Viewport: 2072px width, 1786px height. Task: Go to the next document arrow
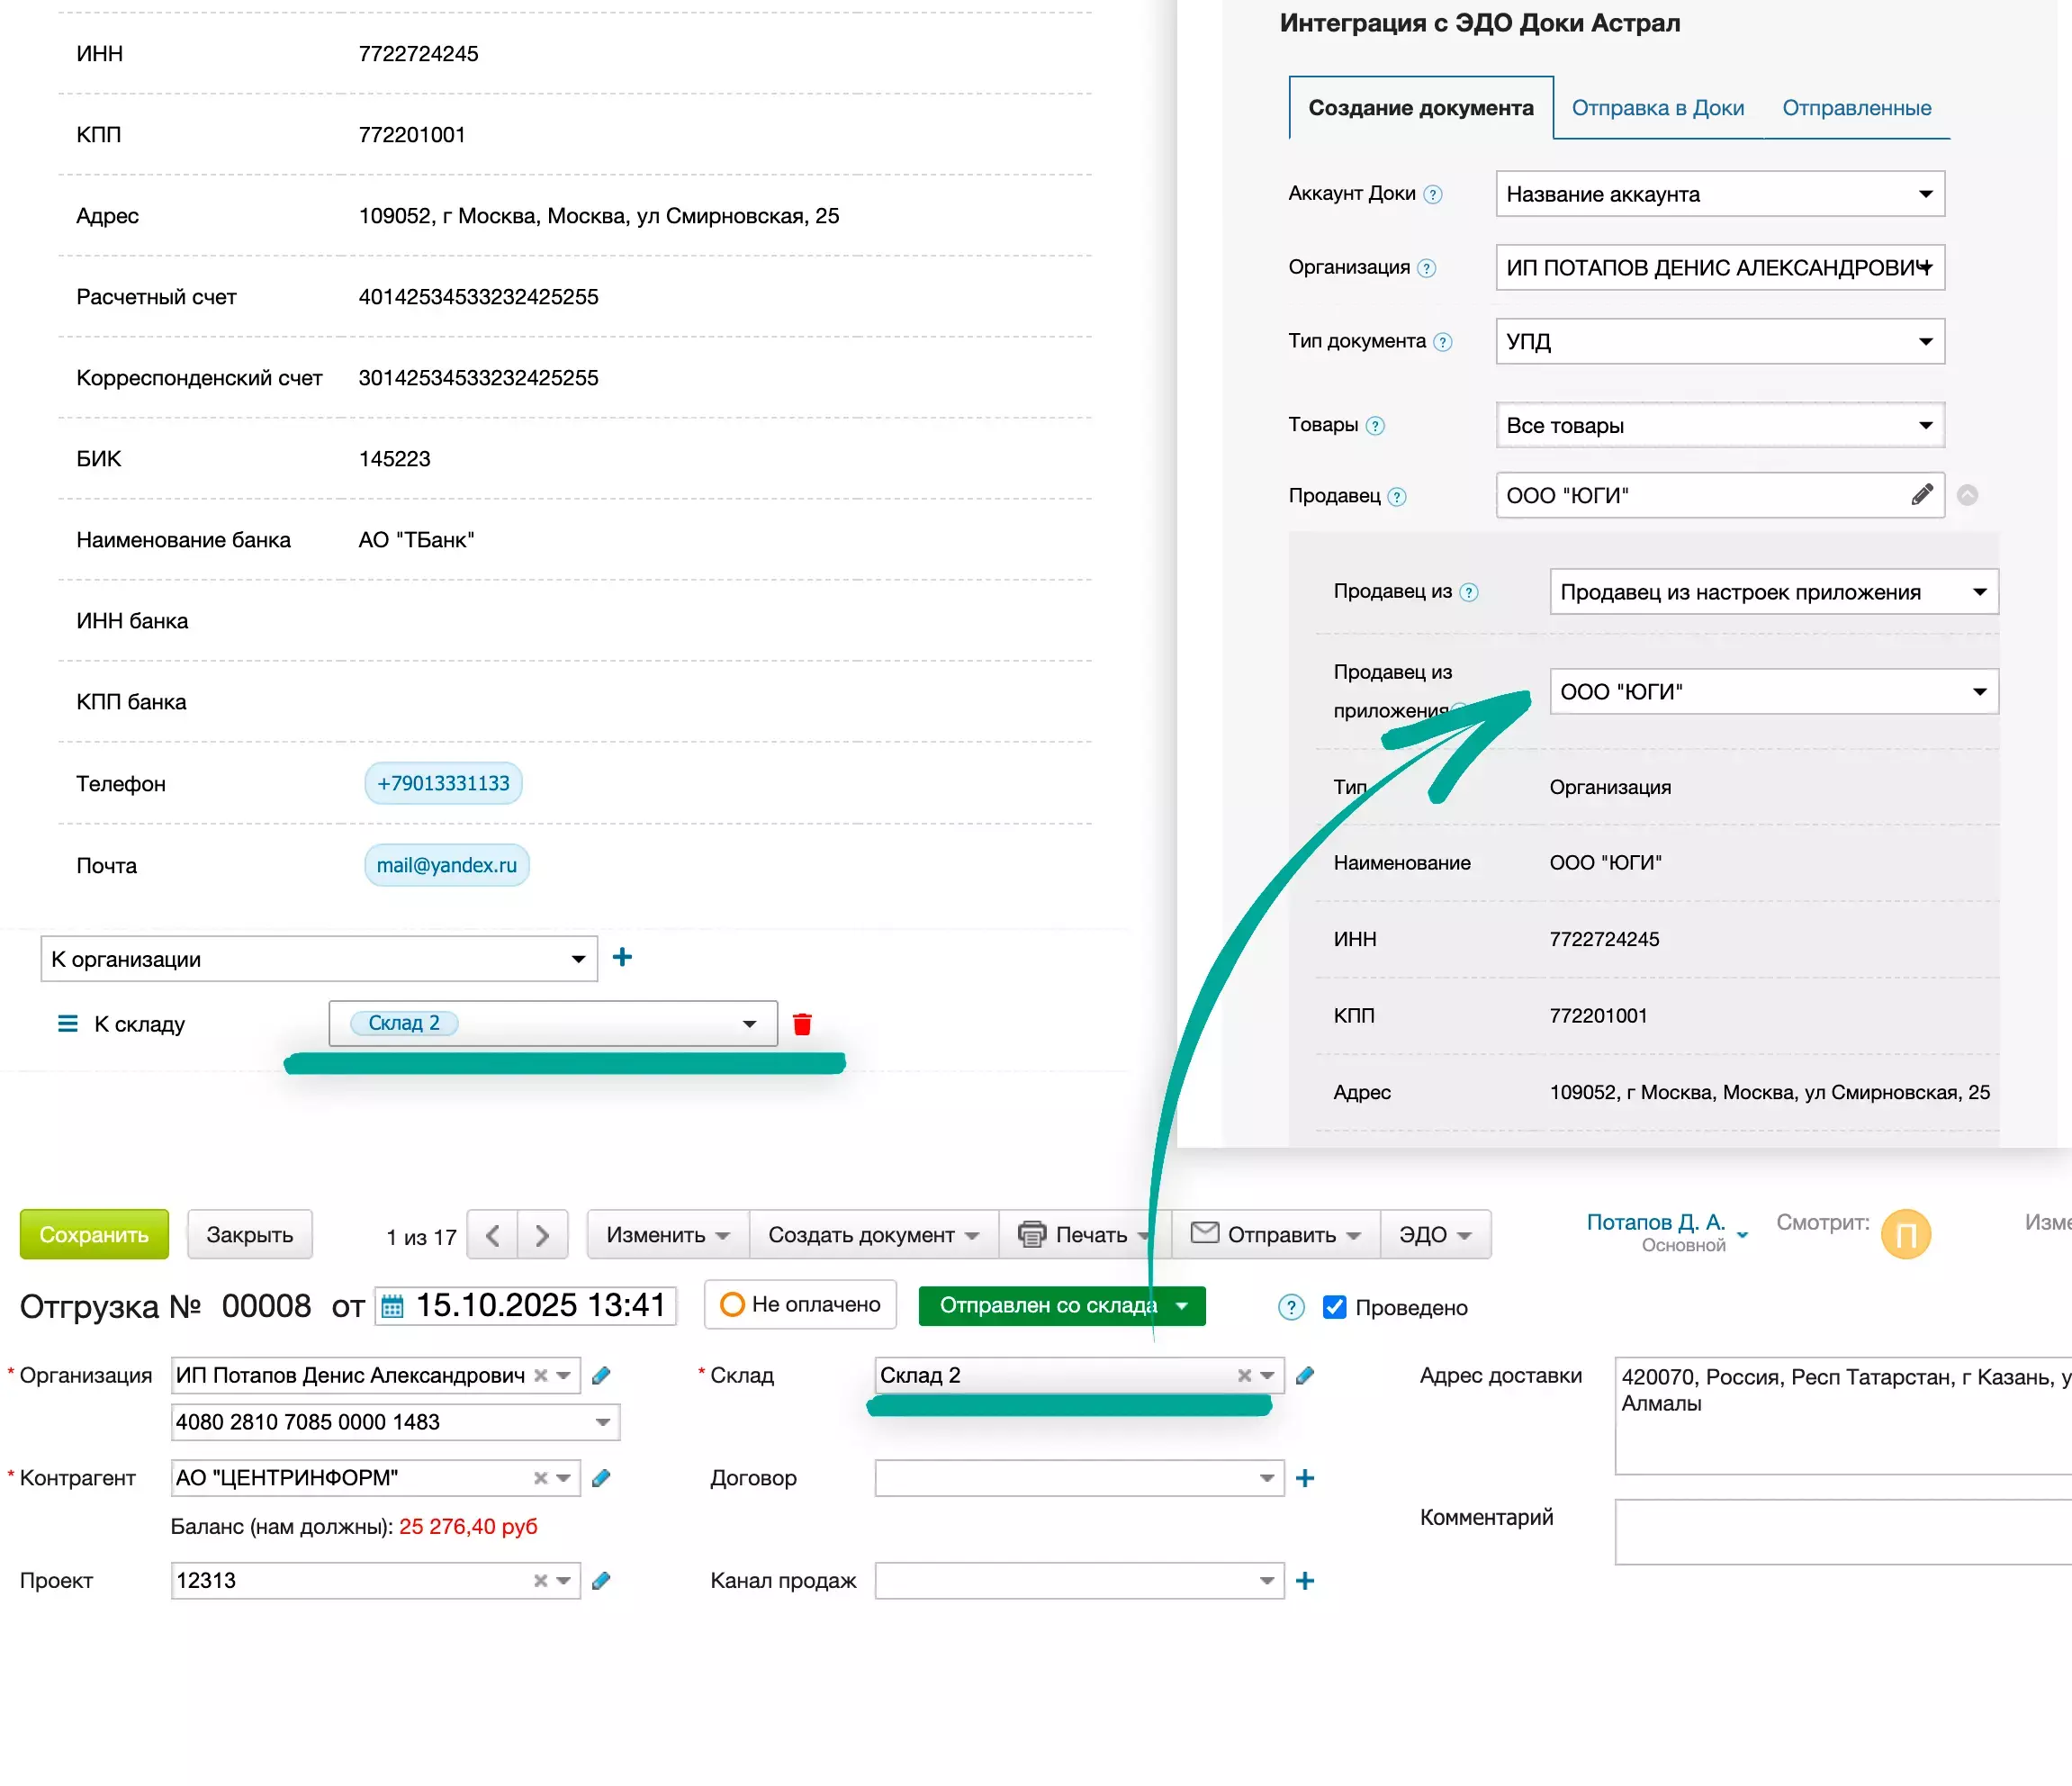tap(542, 1235)
